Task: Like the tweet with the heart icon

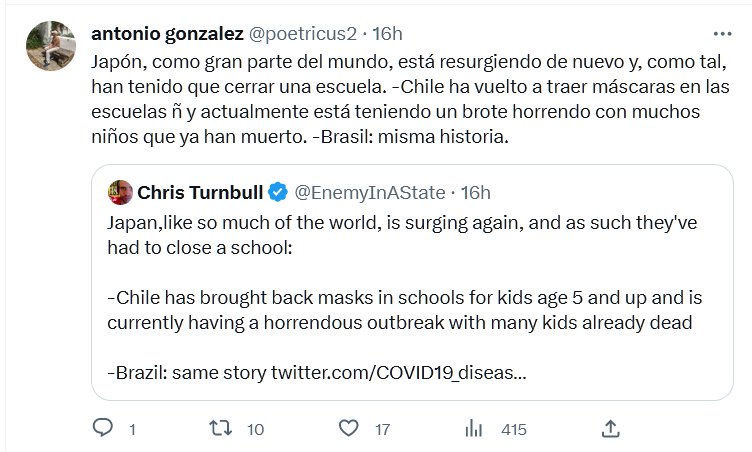Action: coord(349,429)
